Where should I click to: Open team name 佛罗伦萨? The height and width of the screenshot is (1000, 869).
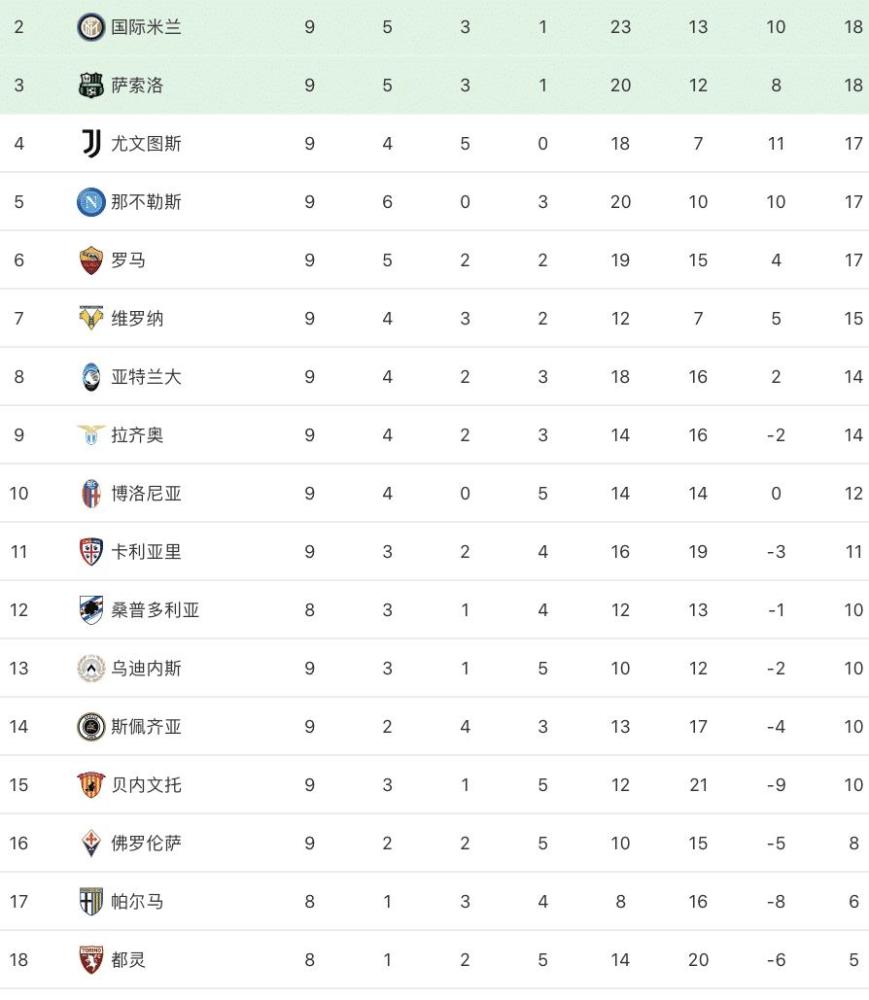(146, 843)
